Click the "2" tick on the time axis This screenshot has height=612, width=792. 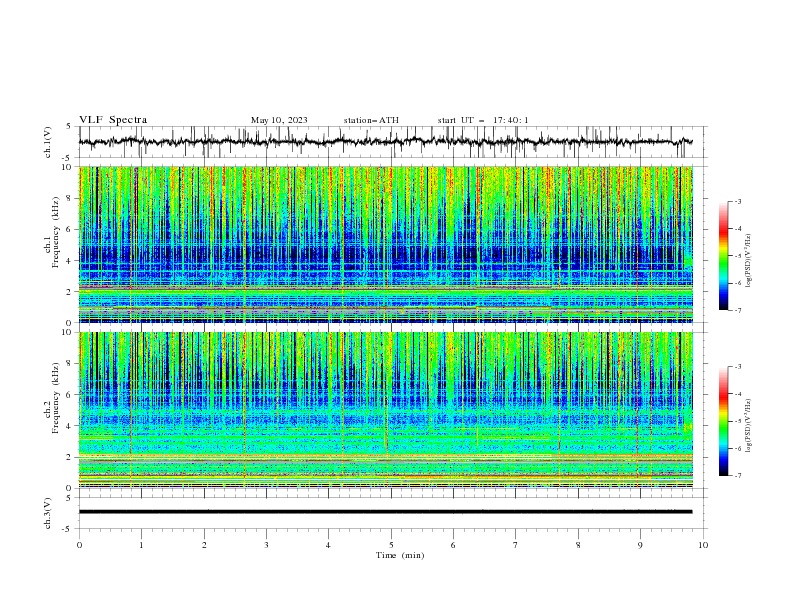click(204, 545)
